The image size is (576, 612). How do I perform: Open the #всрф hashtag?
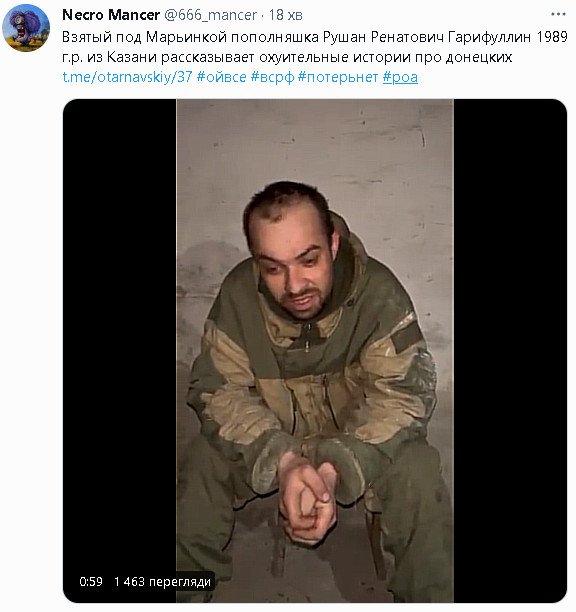[x=272, y=77]
